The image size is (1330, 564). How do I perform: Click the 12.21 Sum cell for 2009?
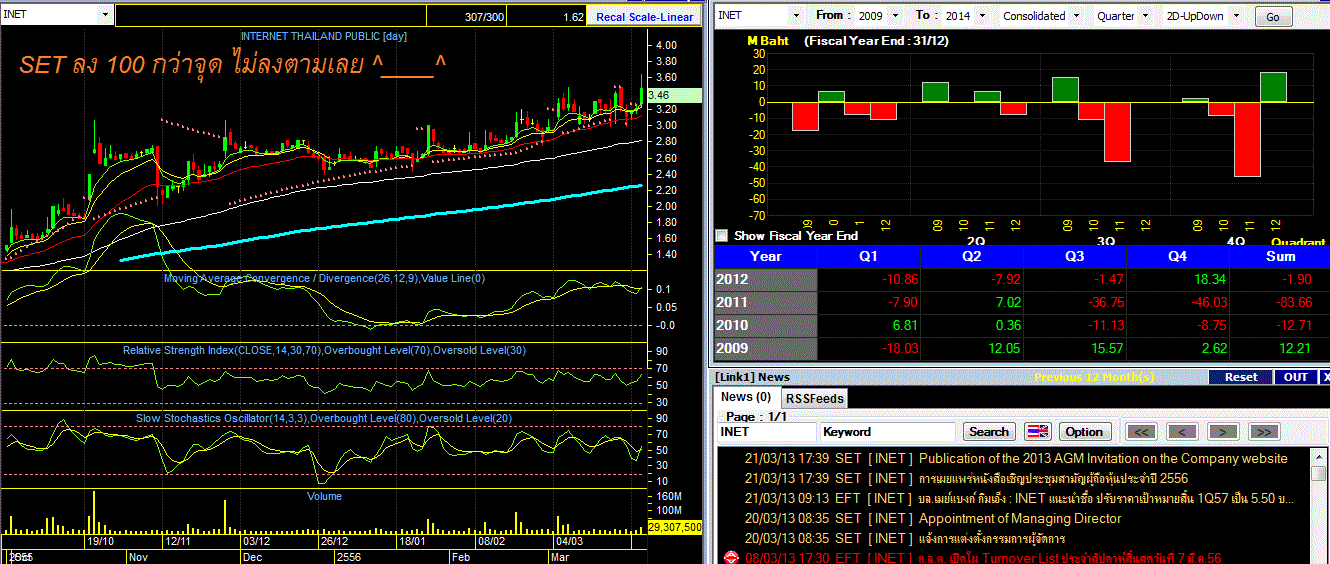point(1280,348)
